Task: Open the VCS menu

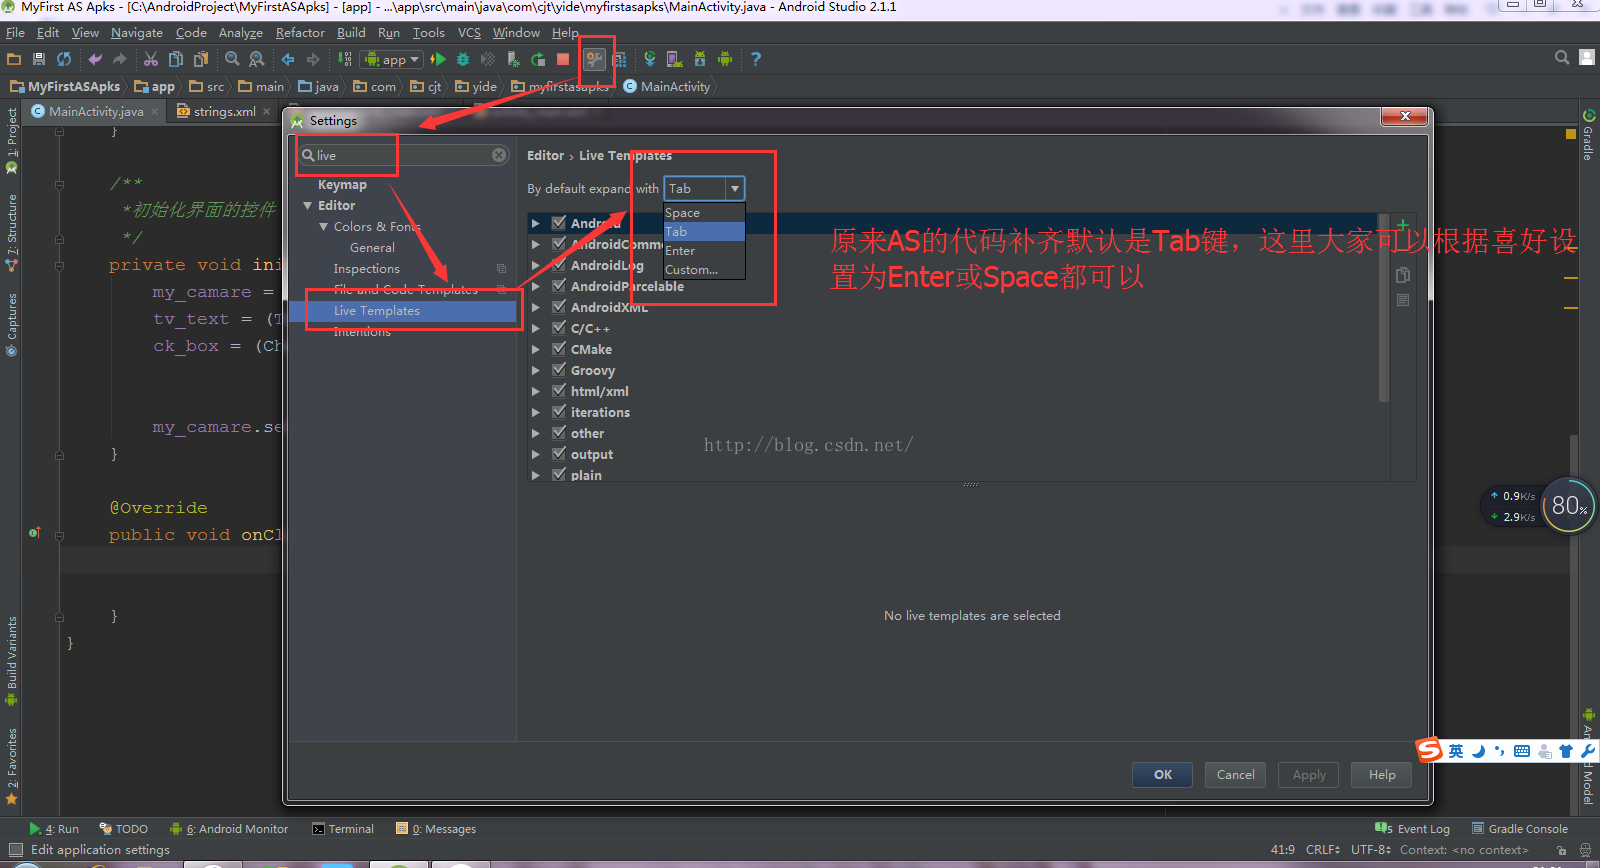Action: tap(469, 33)
